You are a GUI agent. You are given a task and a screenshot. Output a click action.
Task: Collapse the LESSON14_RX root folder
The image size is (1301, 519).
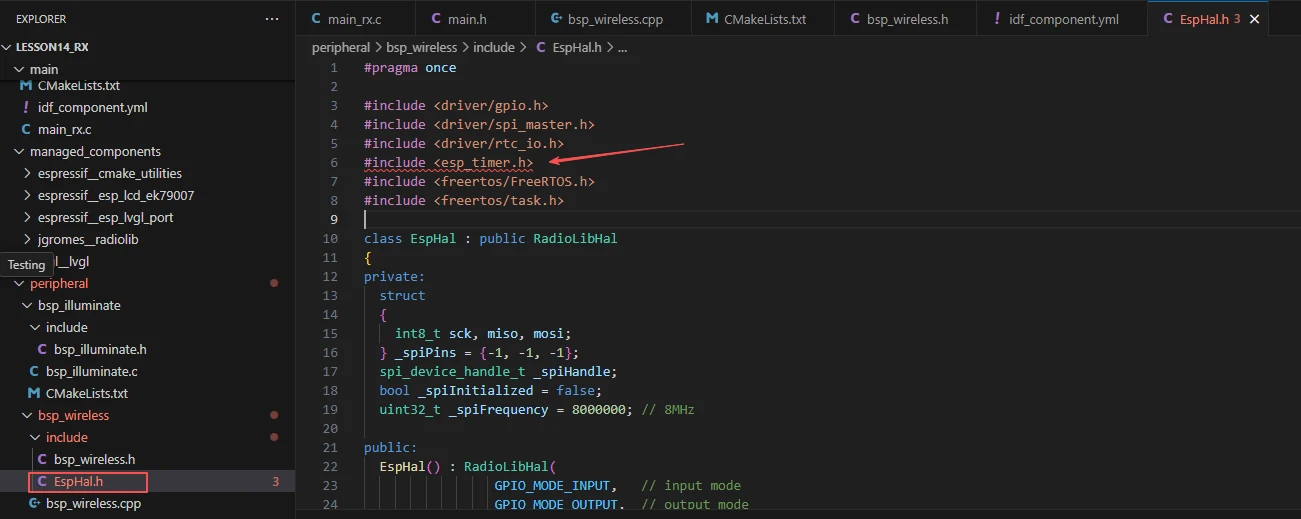[8, 47]
